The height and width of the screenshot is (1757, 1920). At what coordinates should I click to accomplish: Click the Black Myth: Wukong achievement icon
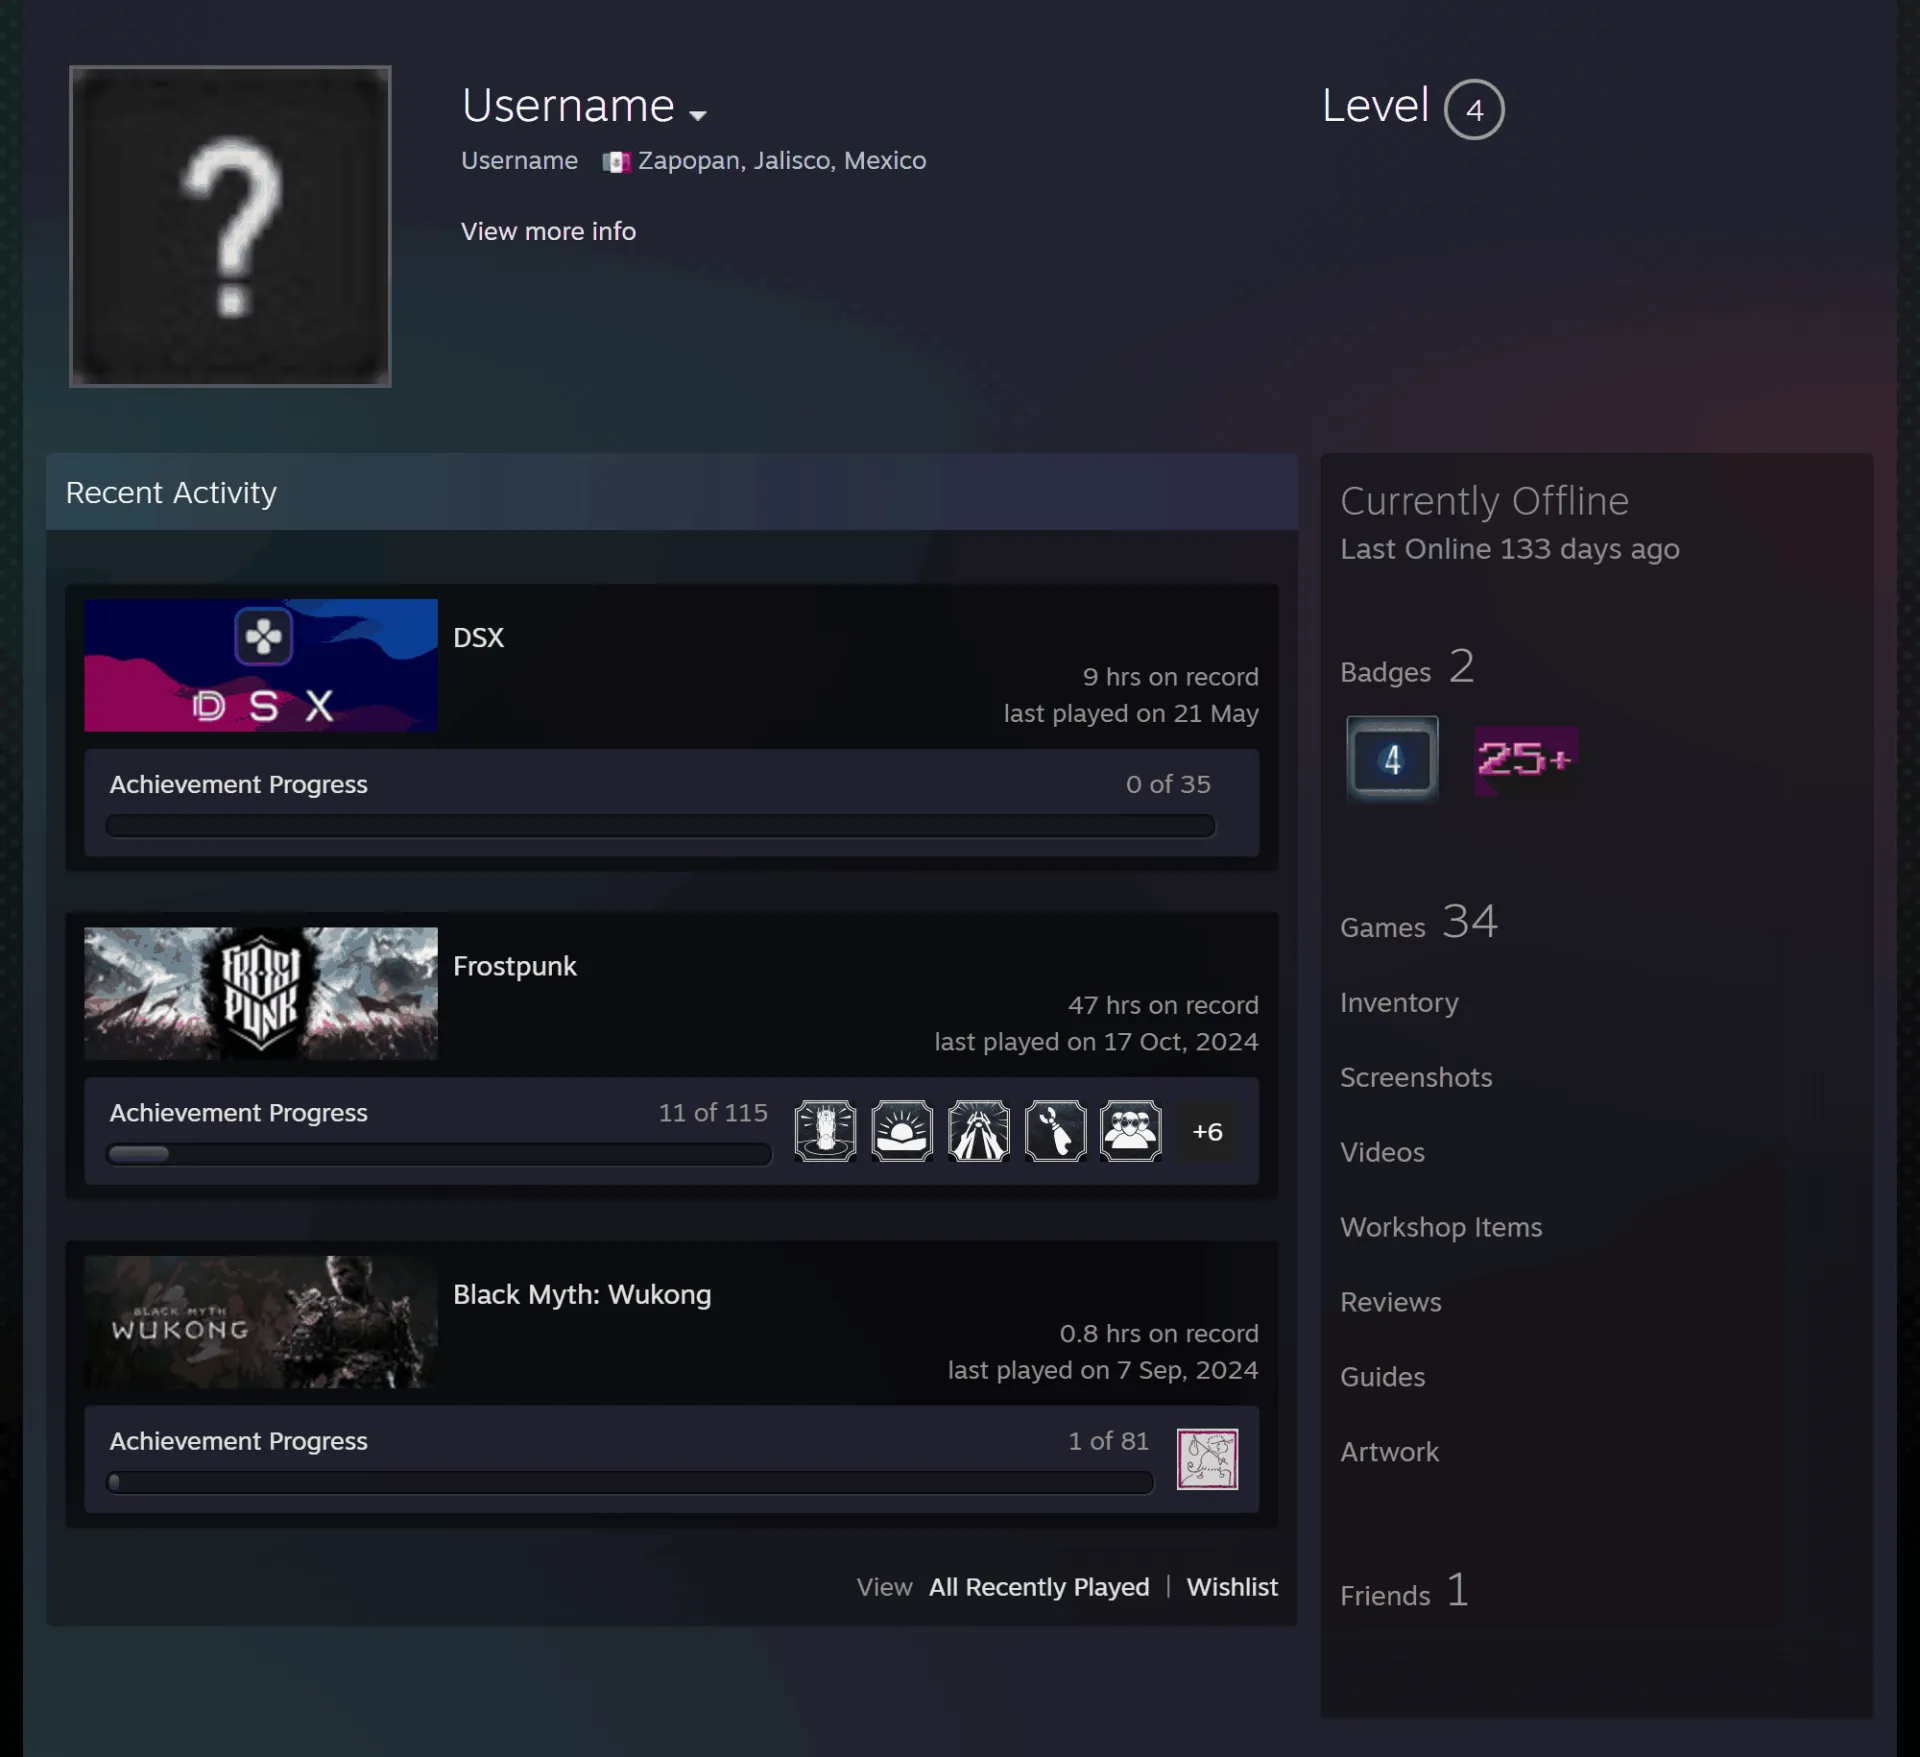tap(1207, 1459)
